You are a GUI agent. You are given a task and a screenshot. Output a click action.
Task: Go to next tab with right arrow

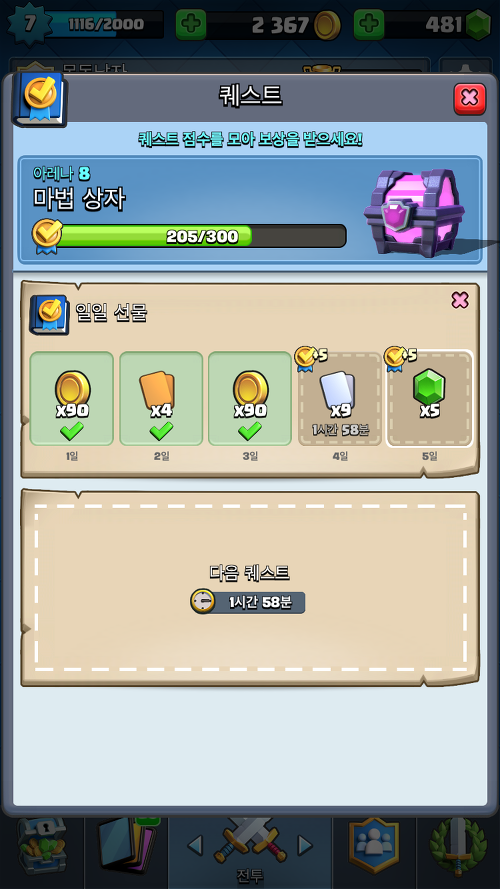pyautogui.click(x=305, y=845)
